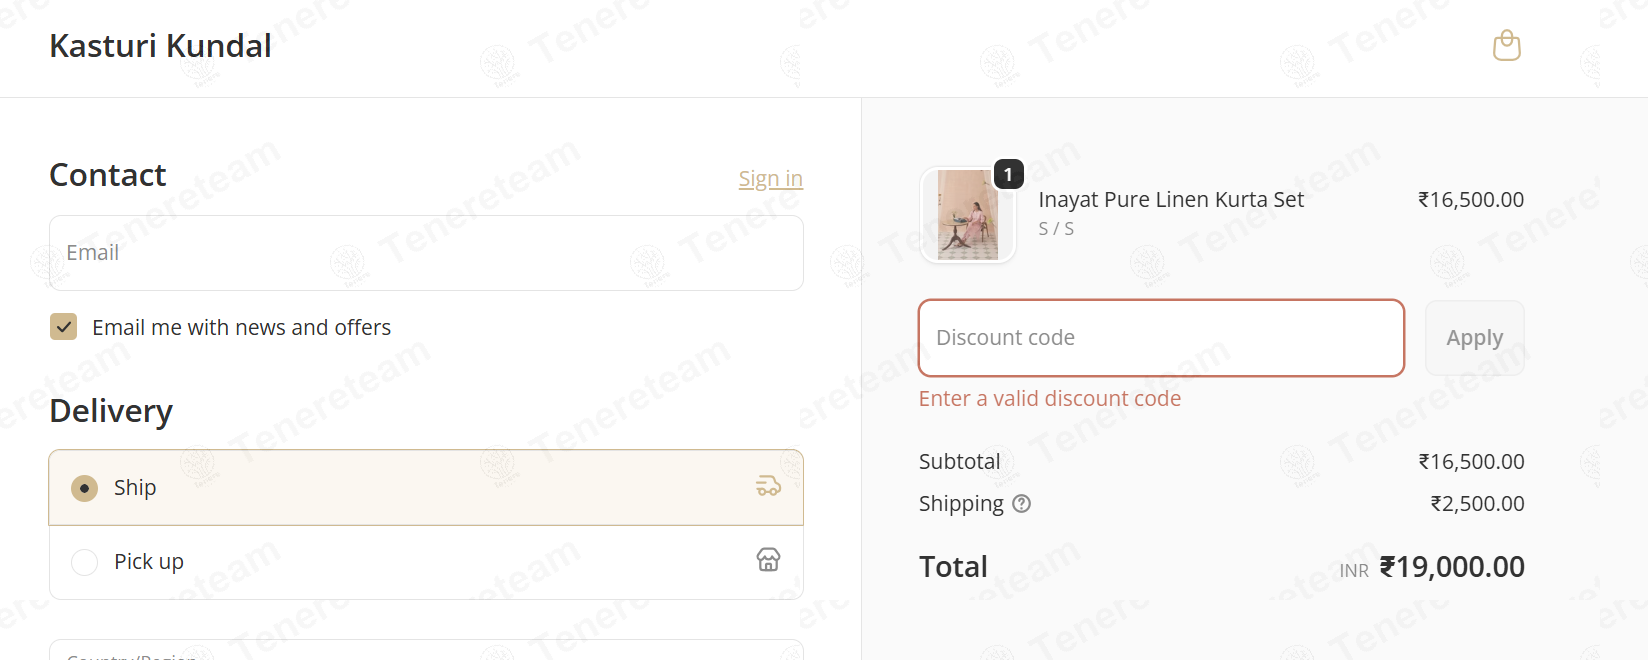Screen dimensions: 1648x660
Task: Open the Inayat Kurta Set product thumbnail
Action: [967, 215]
